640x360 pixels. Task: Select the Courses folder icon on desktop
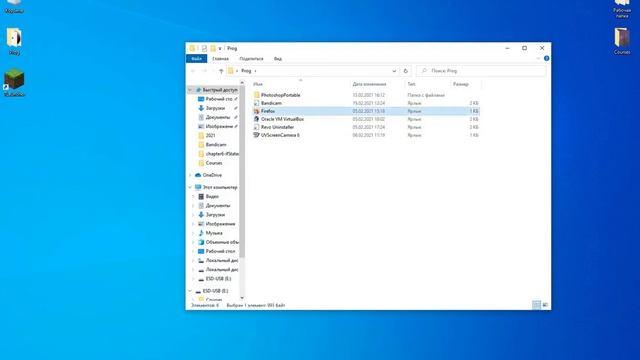click(x=622, y=38)
